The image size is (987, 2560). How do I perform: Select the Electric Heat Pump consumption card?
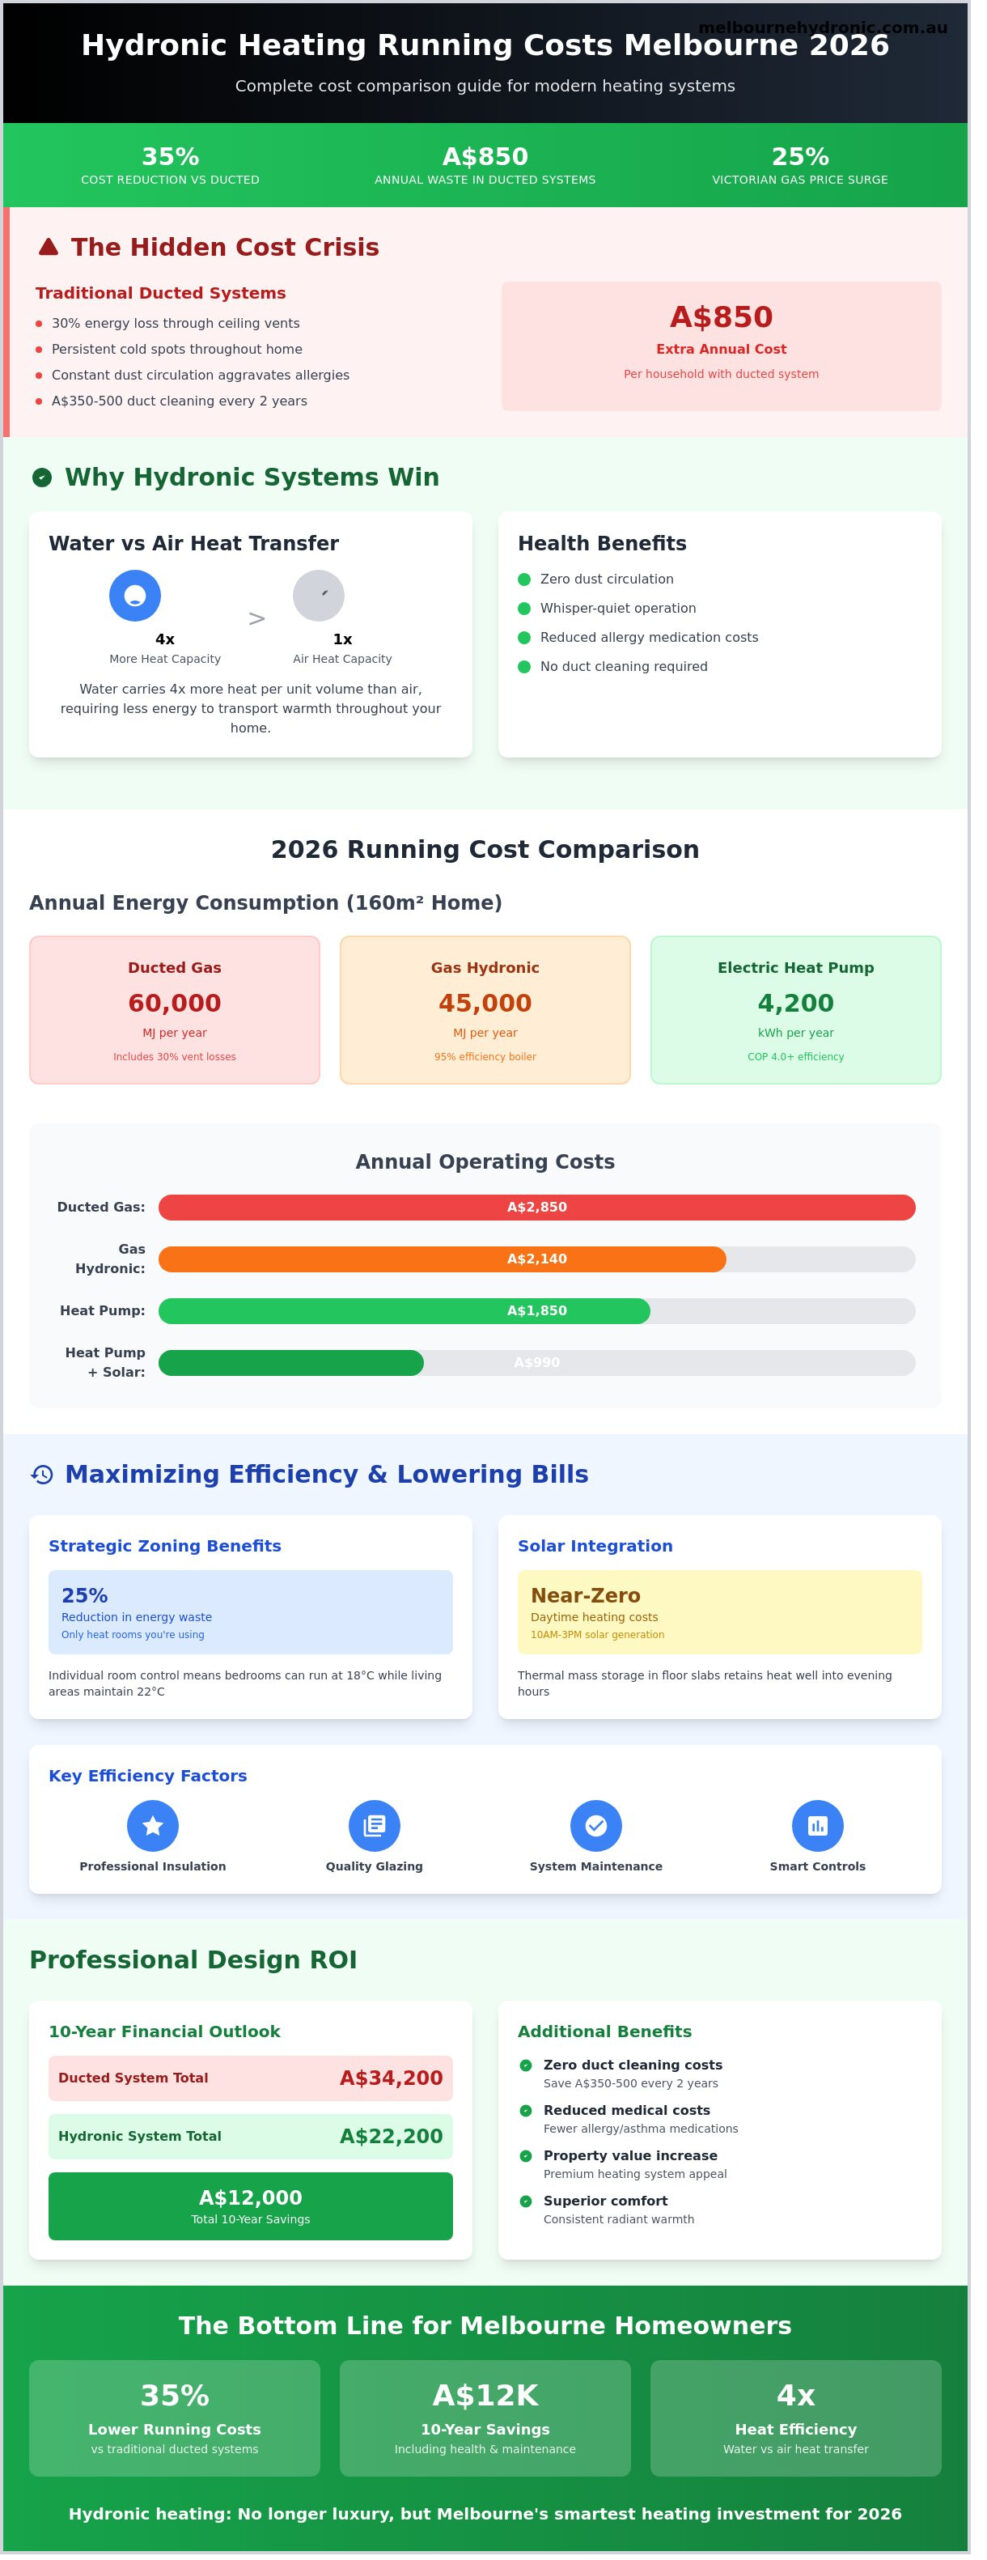click(x=795, y=1010)
